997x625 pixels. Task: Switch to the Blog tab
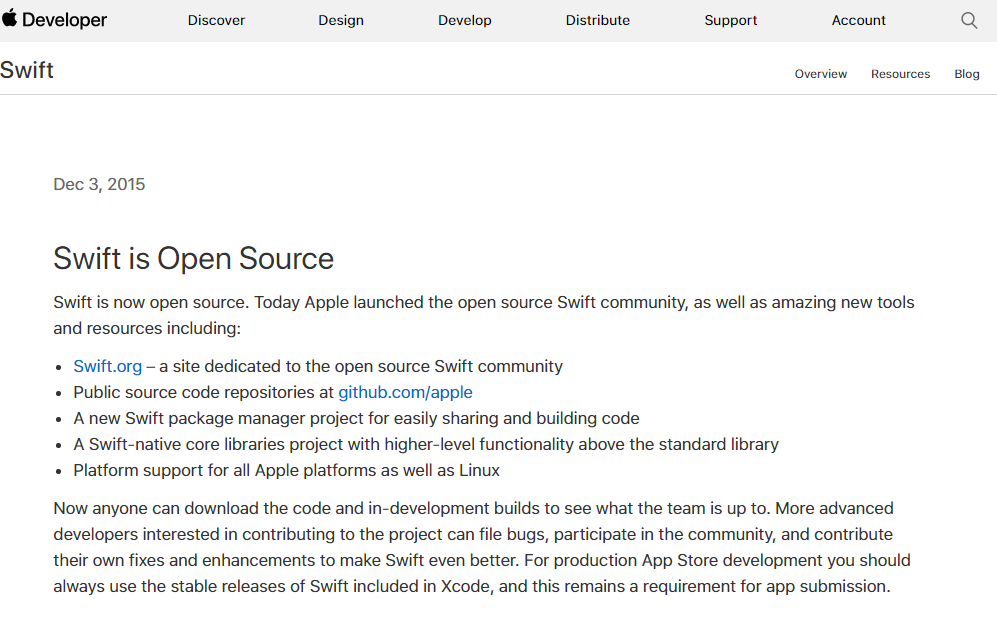tap(966, 73)
